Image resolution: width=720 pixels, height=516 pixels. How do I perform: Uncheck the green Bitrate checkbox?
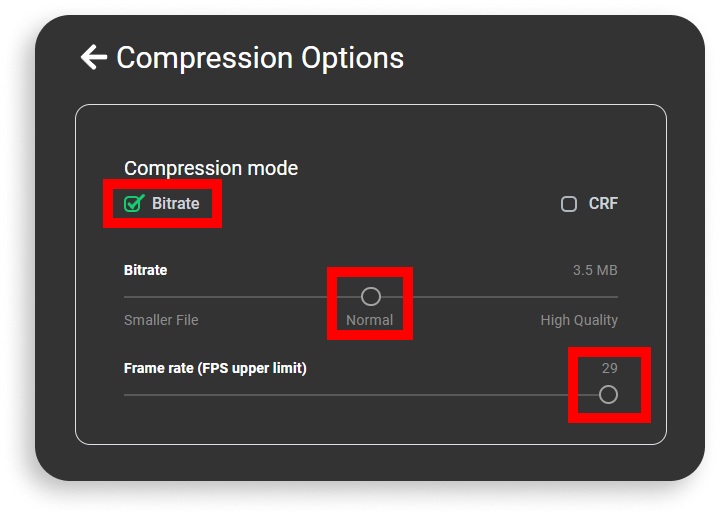click(134, 203)
